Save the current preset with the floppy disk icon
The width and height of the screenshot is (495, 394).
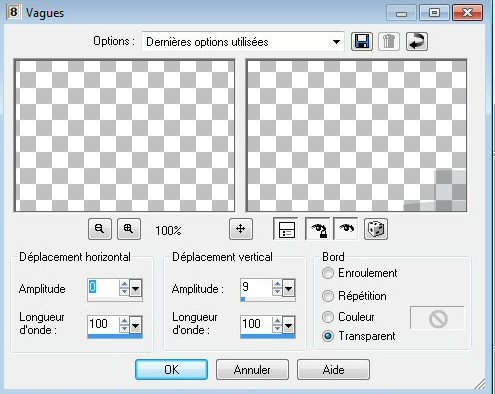pyautogui.click(x=362, y=42)
